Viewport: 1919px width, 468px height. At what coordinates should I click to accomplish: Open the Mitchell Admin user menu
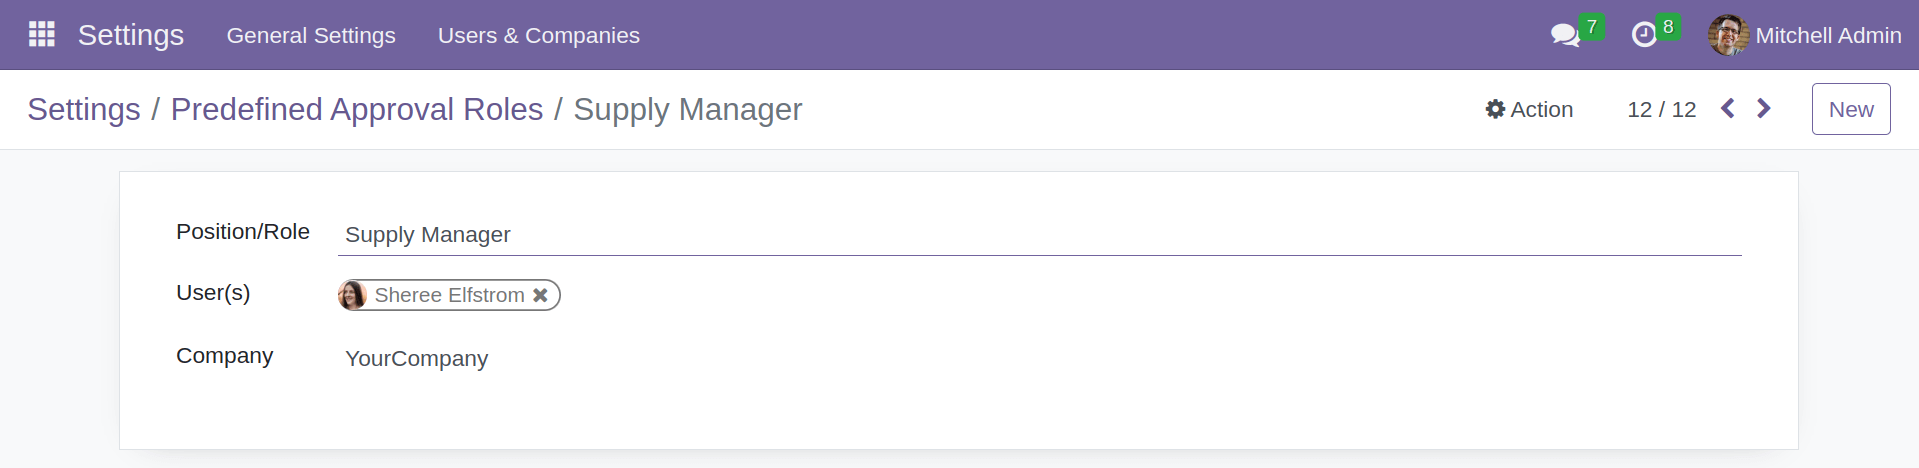click(x=1827, y=36)
